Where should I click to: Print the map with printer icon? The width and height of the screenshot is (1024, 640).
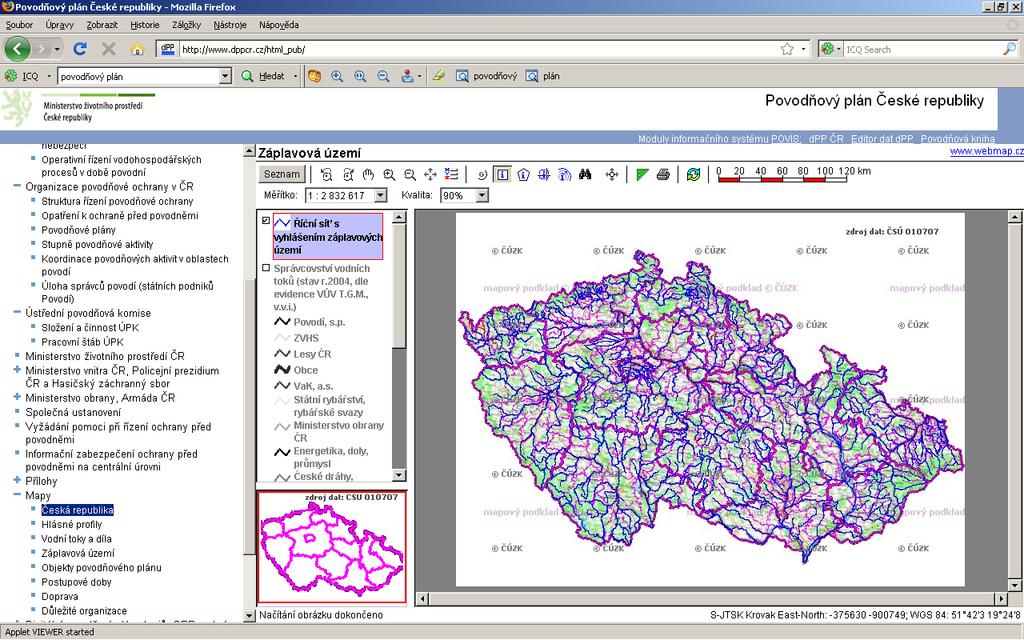pyautogui.click(x=663, y=174)
